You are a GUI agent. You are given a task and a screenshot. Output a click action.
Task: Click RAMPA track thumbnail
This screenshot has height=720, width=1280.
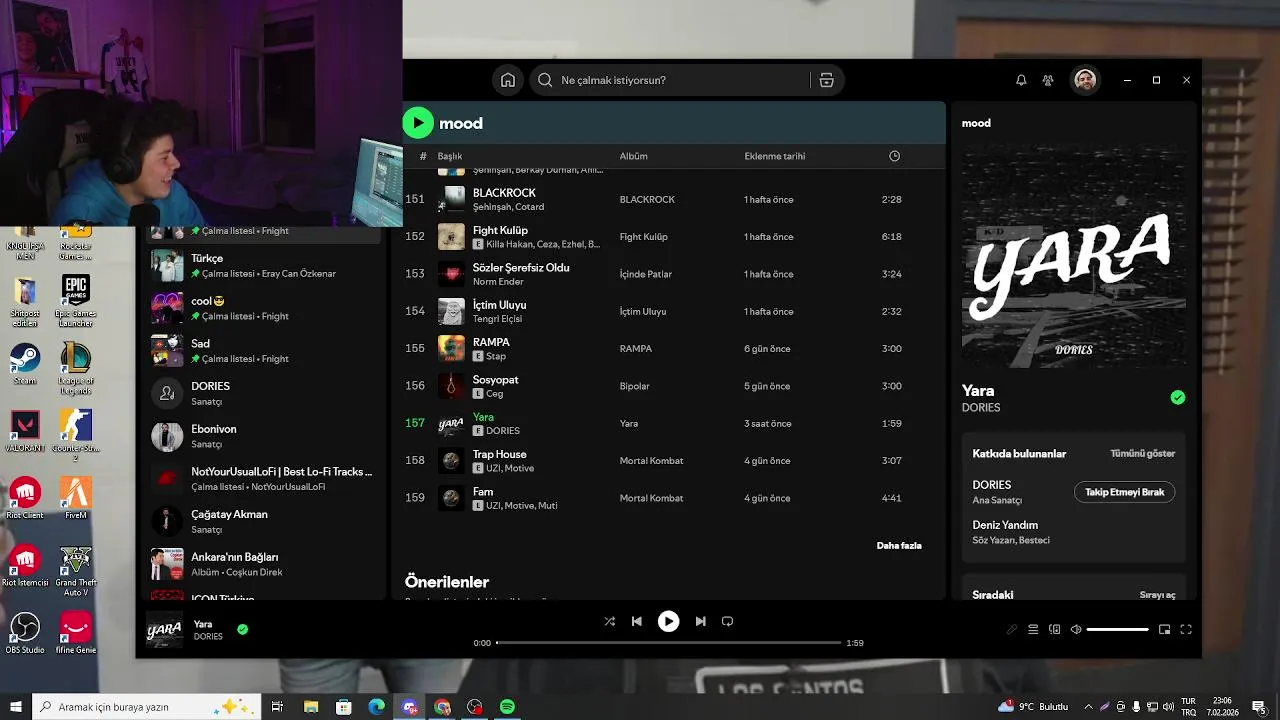click(x=452, y=348)
